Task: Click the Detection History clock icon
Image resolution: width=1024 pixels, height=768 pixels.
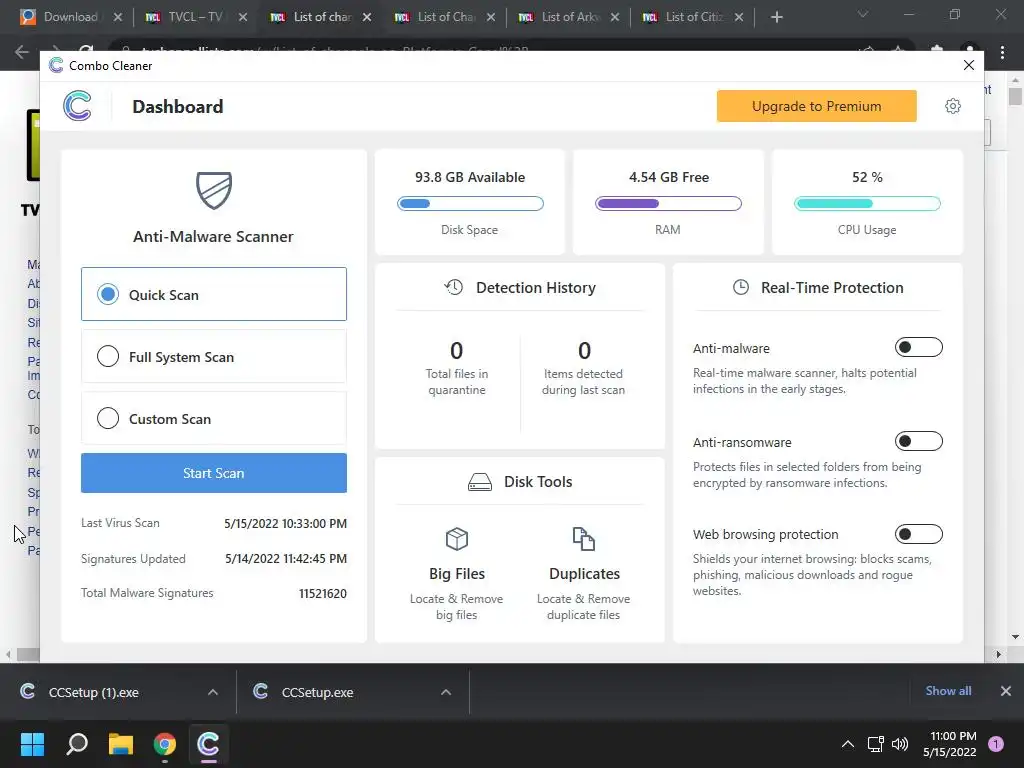Action: tap(454, 287)
